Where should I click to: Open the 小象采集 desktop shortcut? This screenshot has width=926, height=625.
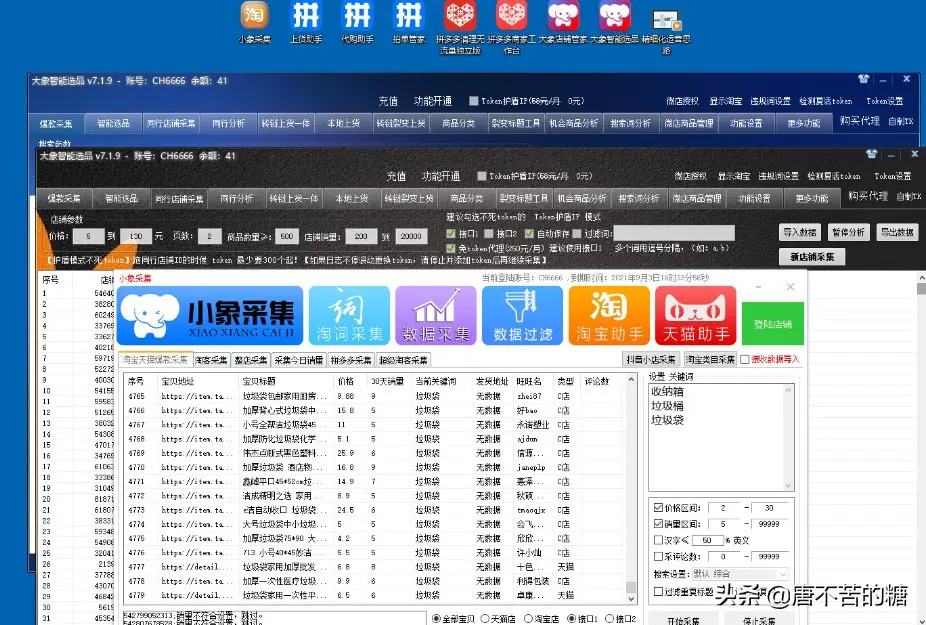tap(255, 22)
